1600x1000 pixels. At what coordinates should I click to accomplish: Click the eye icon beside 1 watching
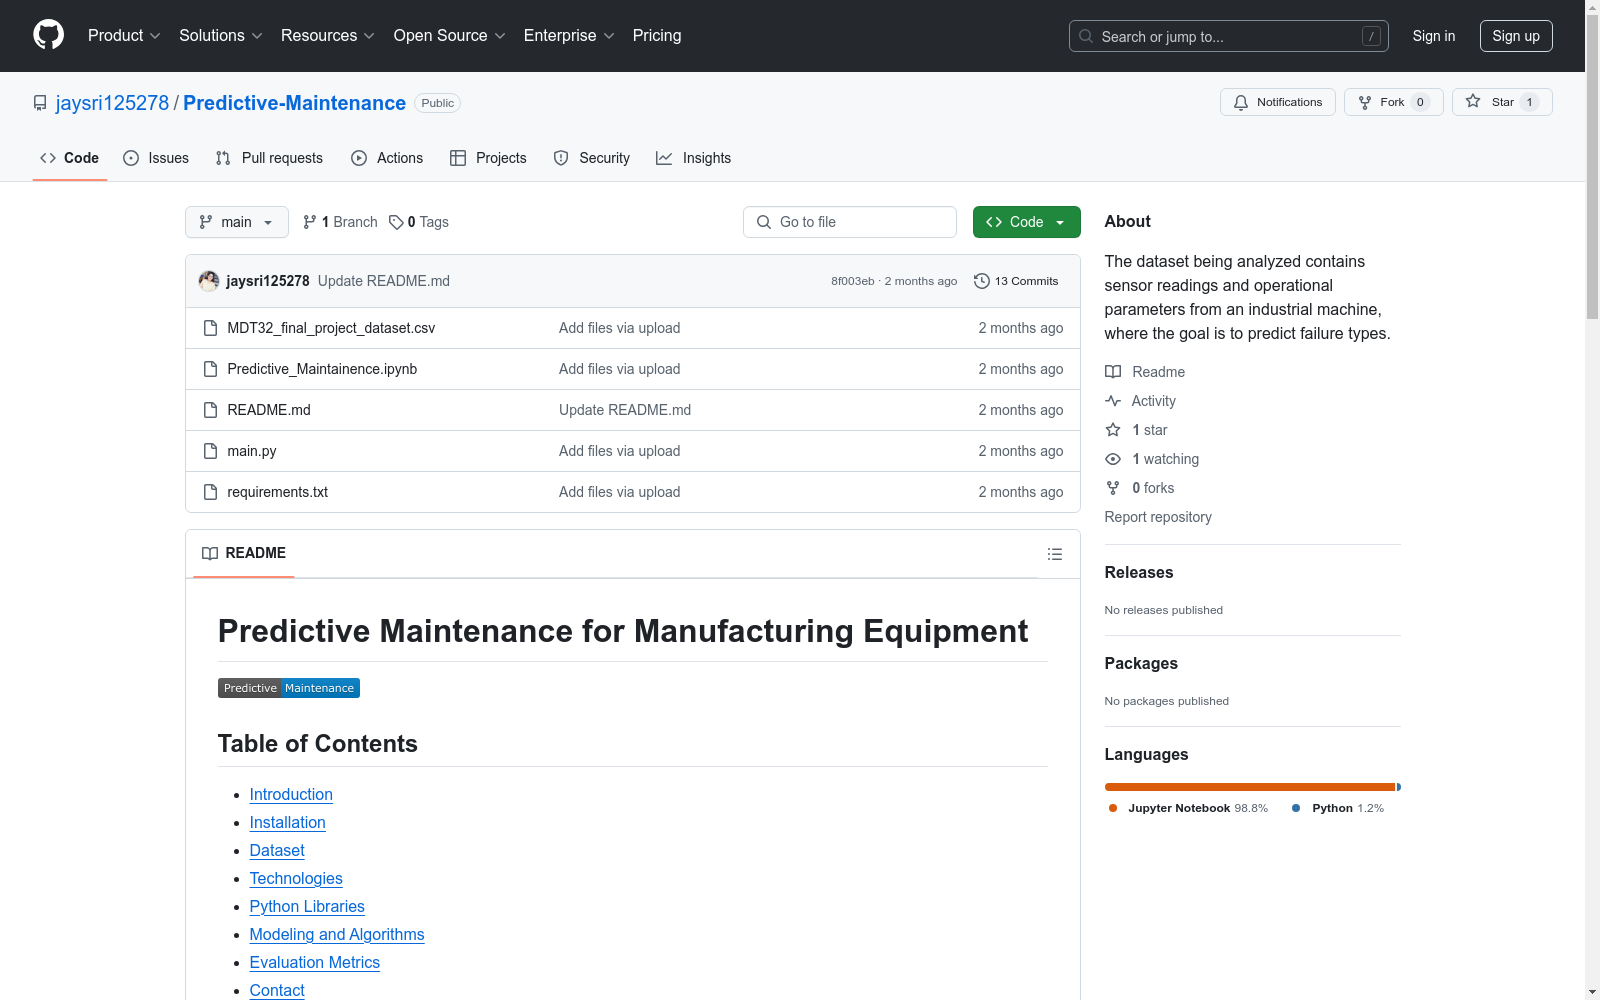pos(1113,459)
